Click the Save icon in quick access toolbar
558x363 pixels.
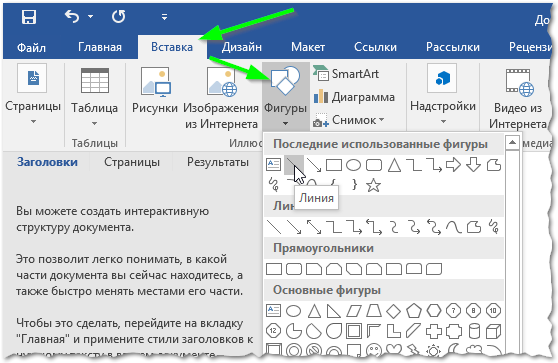tap(29, 17)
